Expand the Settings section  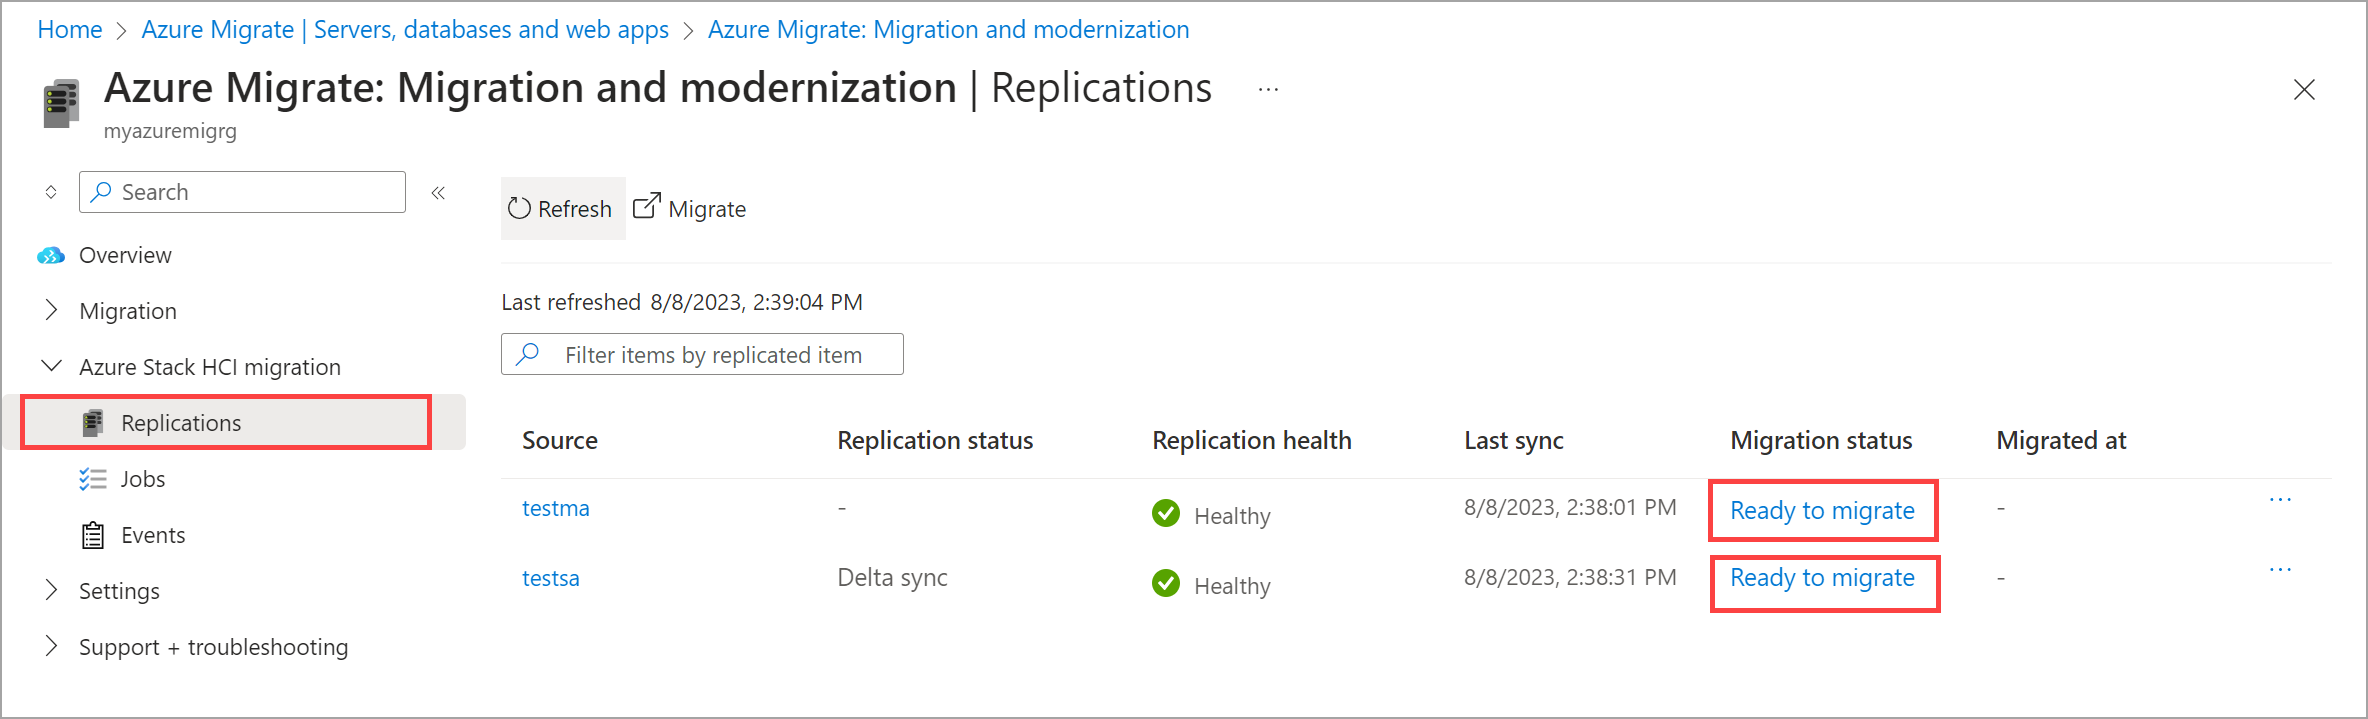click(51, 590)
